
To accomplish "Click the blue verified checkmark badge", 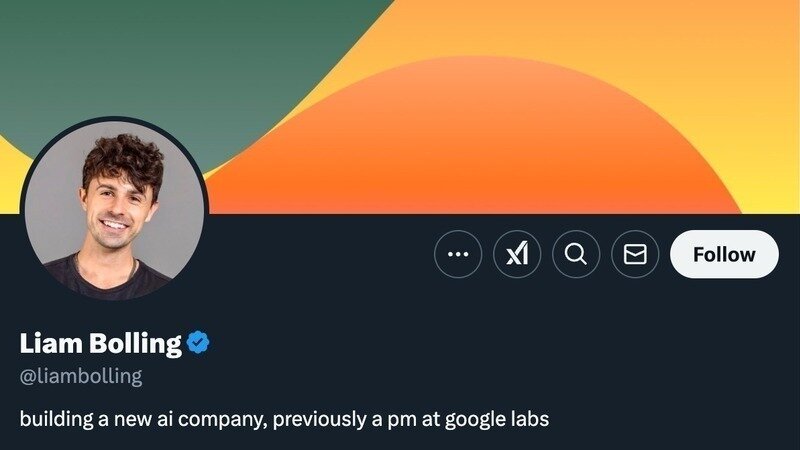I will click(x=198, y=344).
